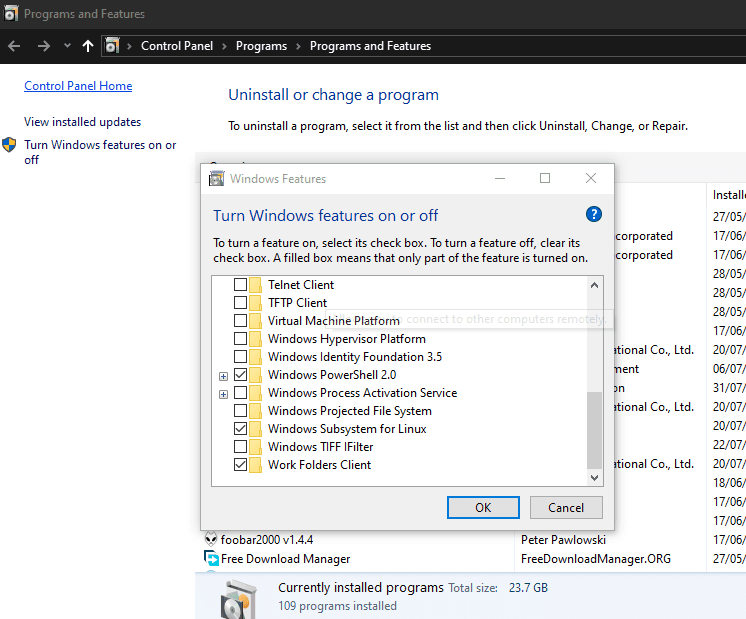Click the Telnet Client folder icon
Screen dimensions: 746x619
[x=255, y=285]
